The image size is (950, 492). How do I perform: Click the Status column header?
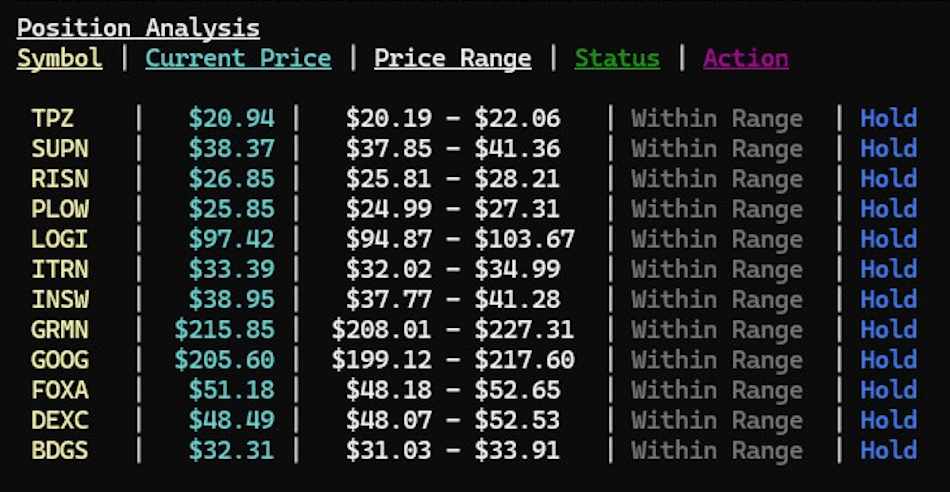click(617, 58)
